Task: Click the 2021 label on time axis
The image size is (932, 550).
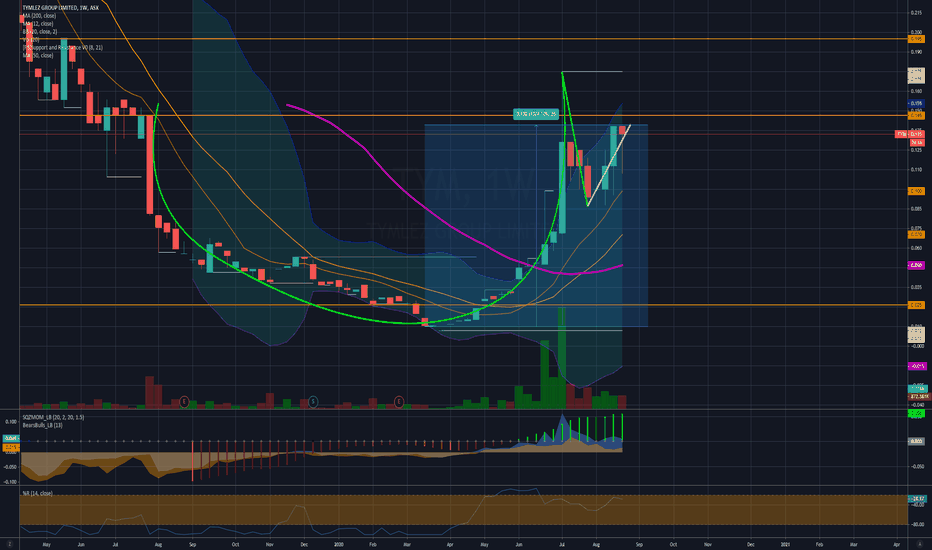Action: 785,544
